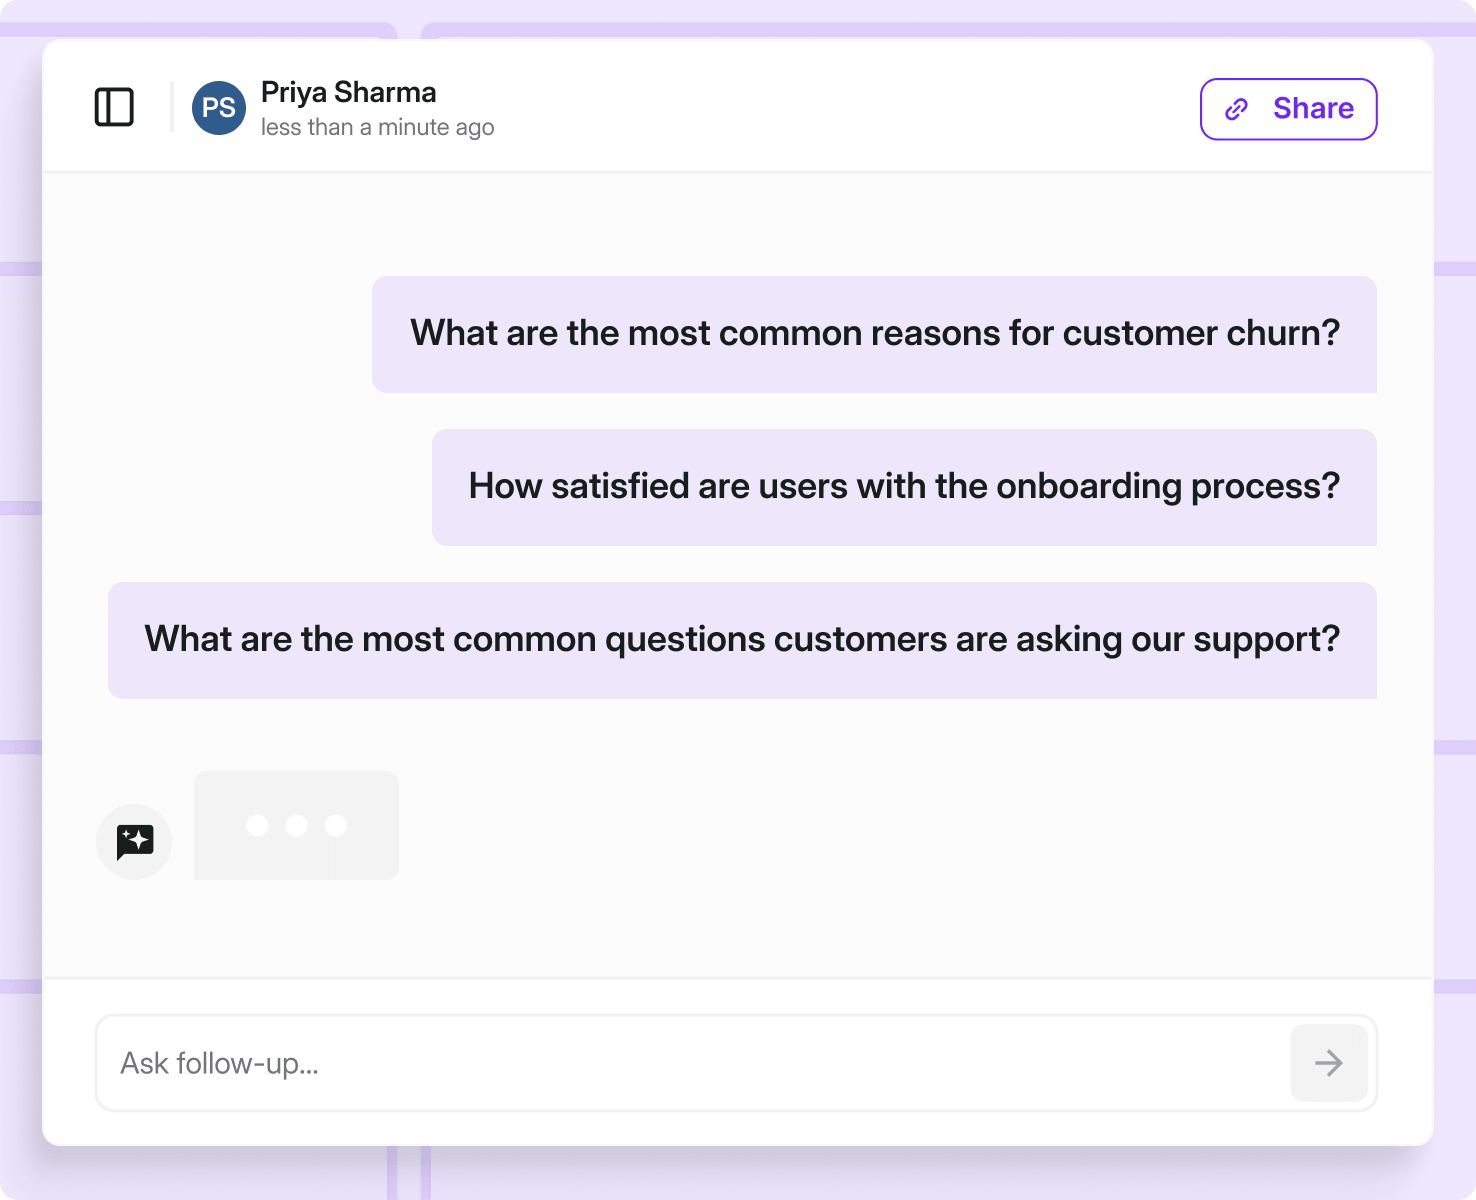Click the link icon in Share button
This screenshot has width=1476, height=1200.
[1237, 109]
